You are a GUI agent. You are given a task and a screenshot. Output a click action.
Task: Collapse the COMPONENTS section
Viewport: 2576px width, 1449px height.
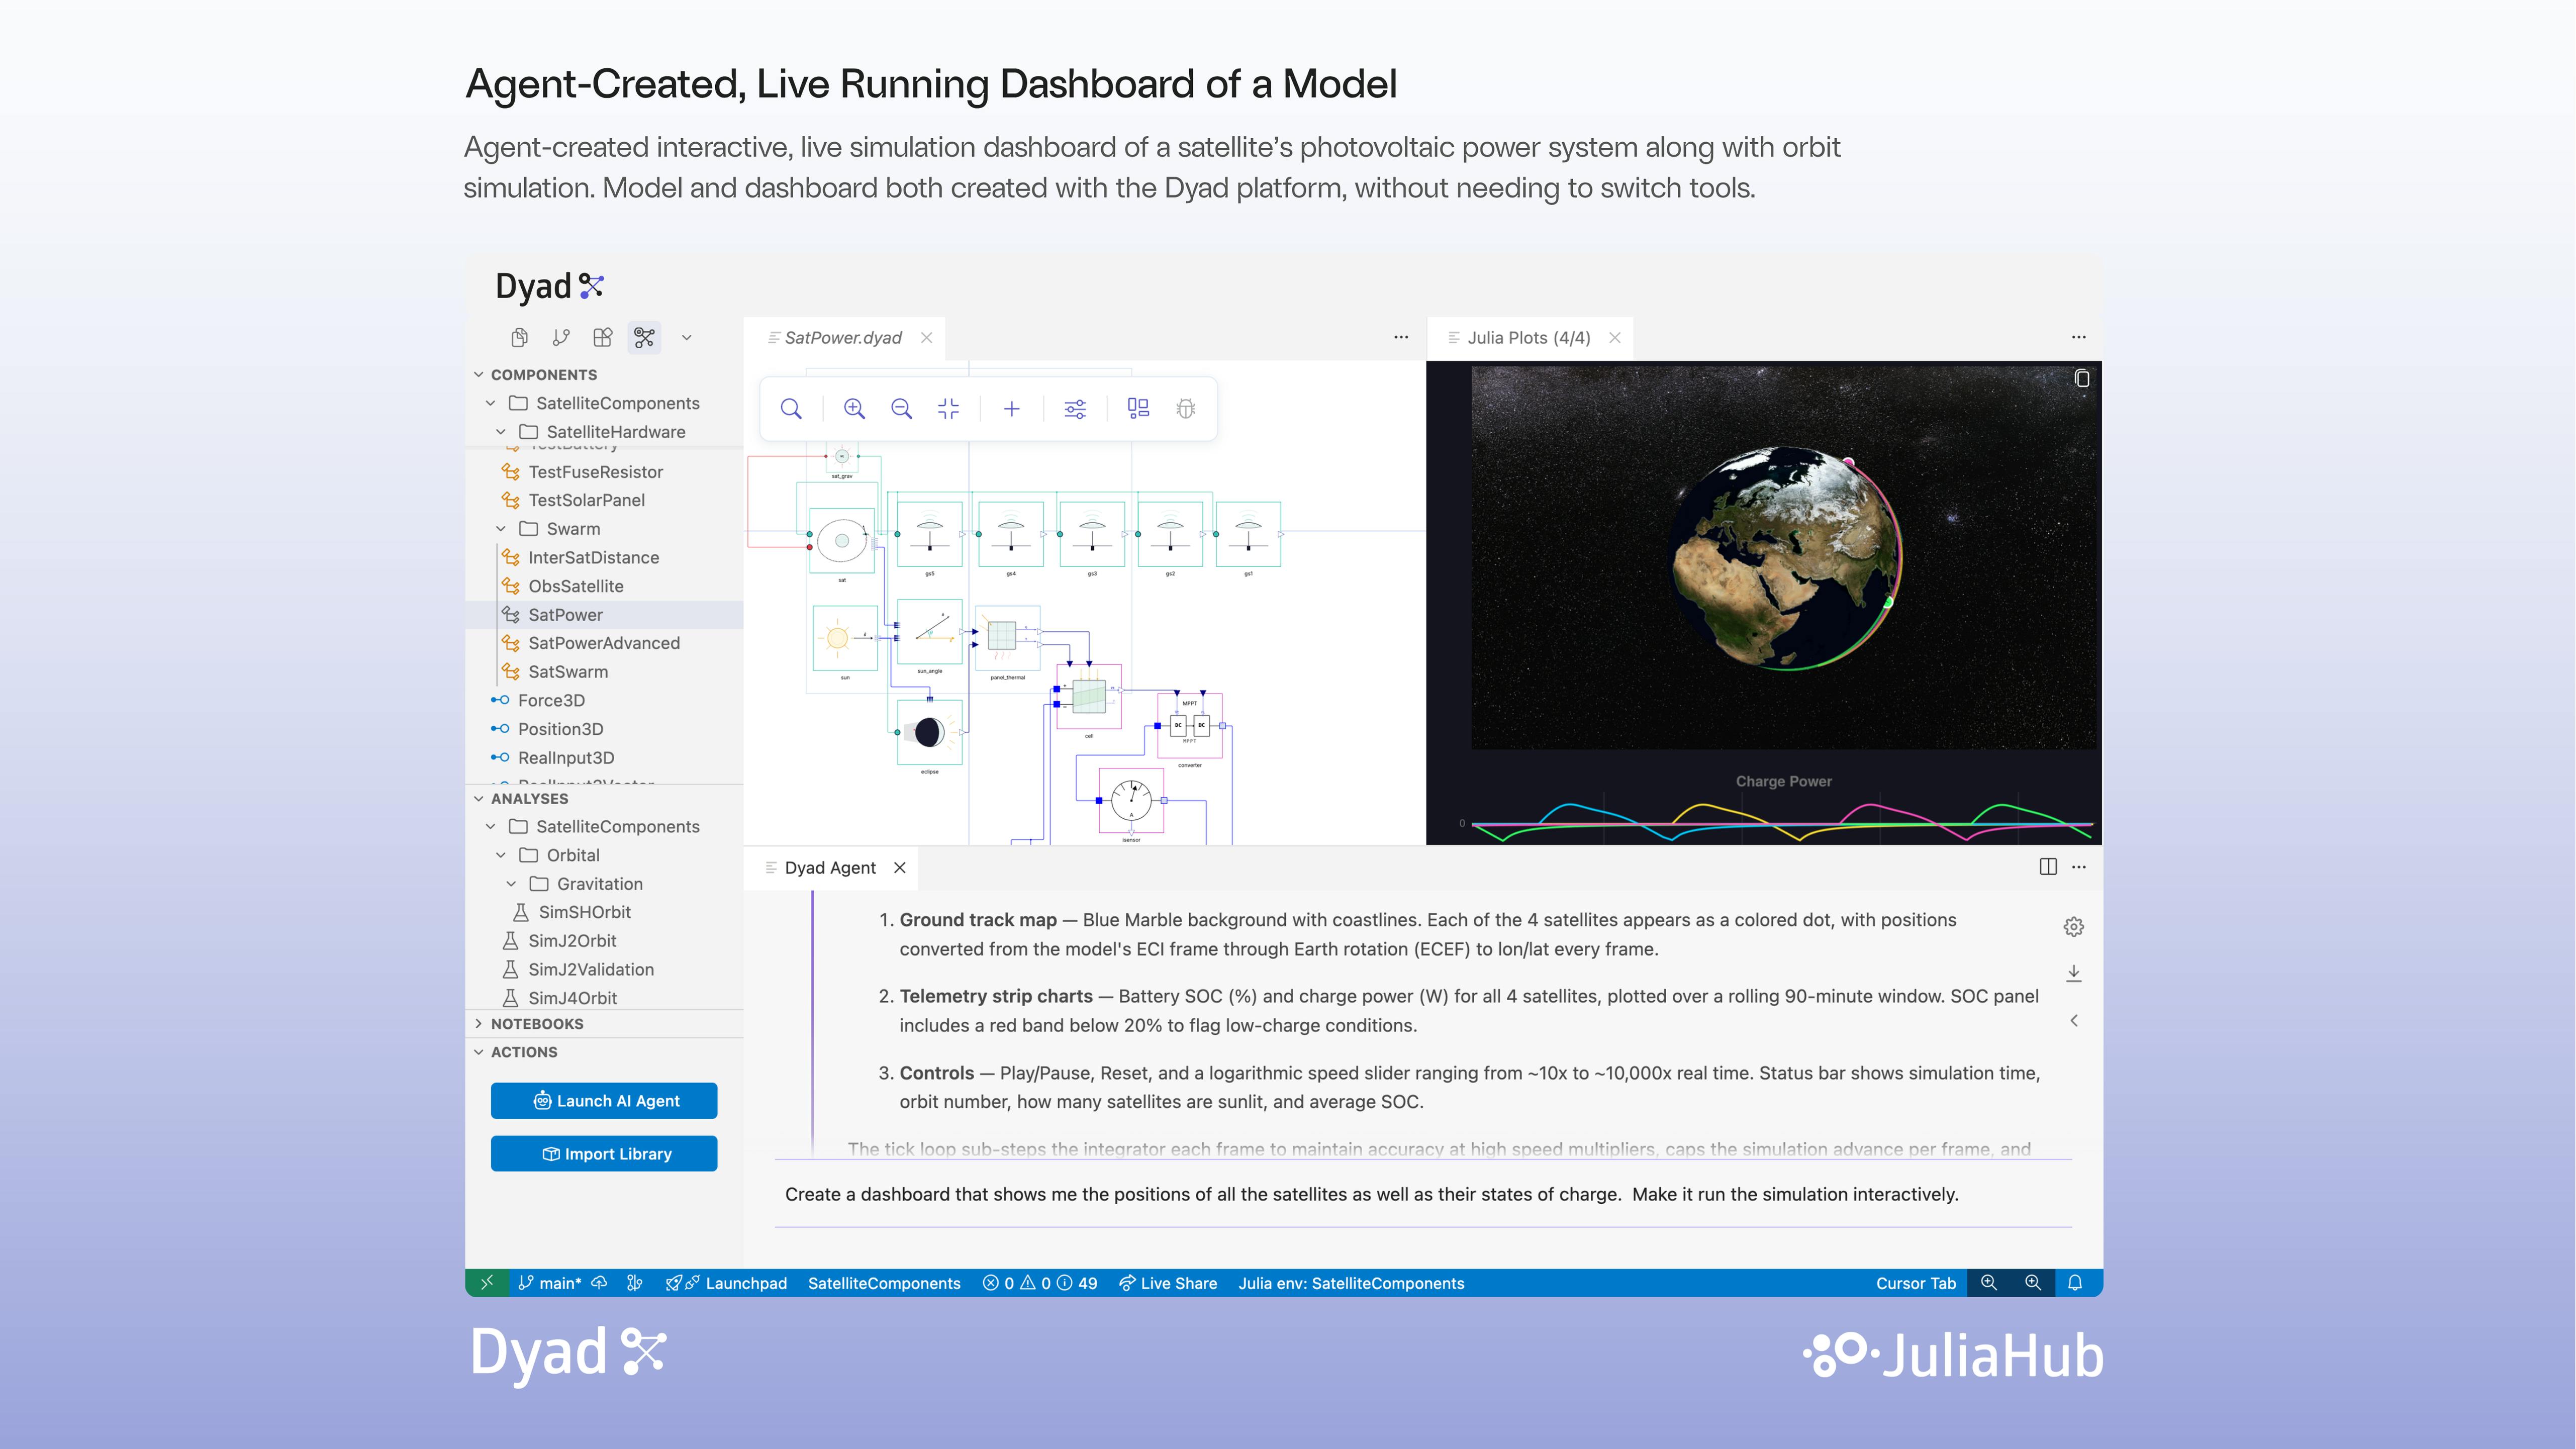(x=479, y=374)
